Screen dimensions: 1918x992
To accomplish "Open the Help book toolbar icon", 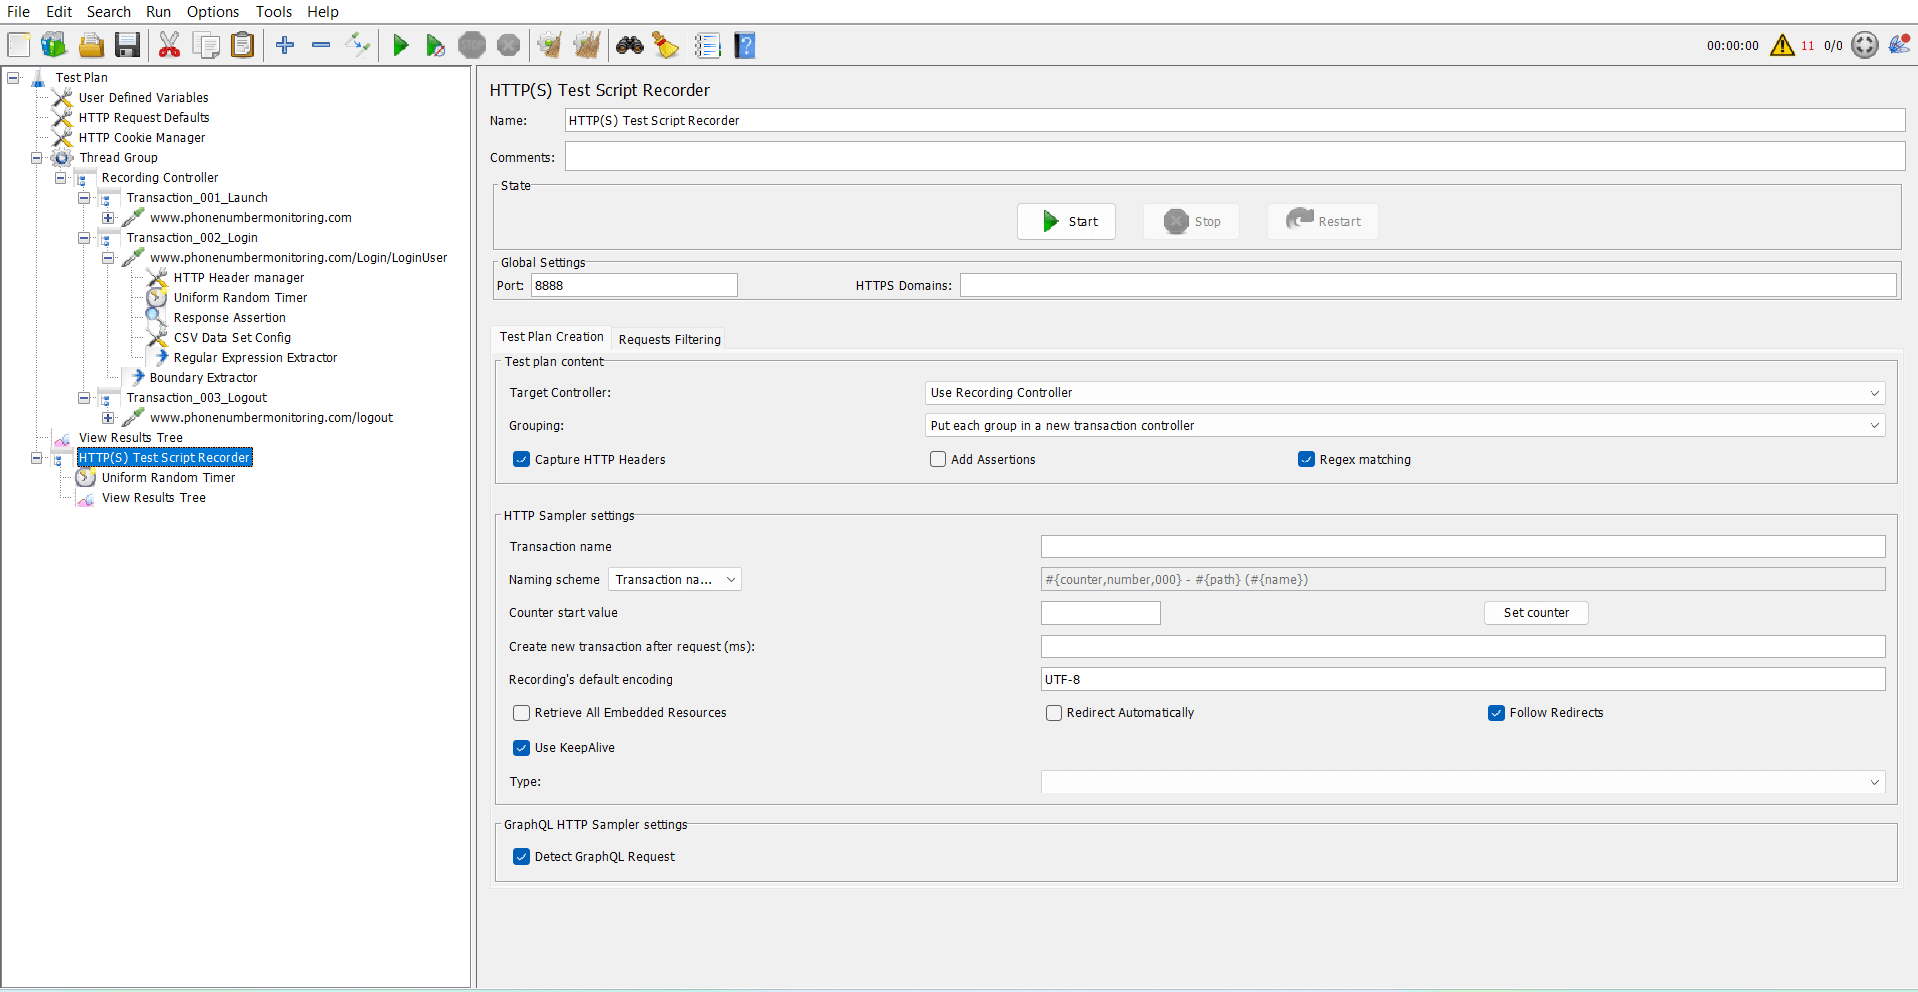I will pyautogui.click(x=744, y=45).
